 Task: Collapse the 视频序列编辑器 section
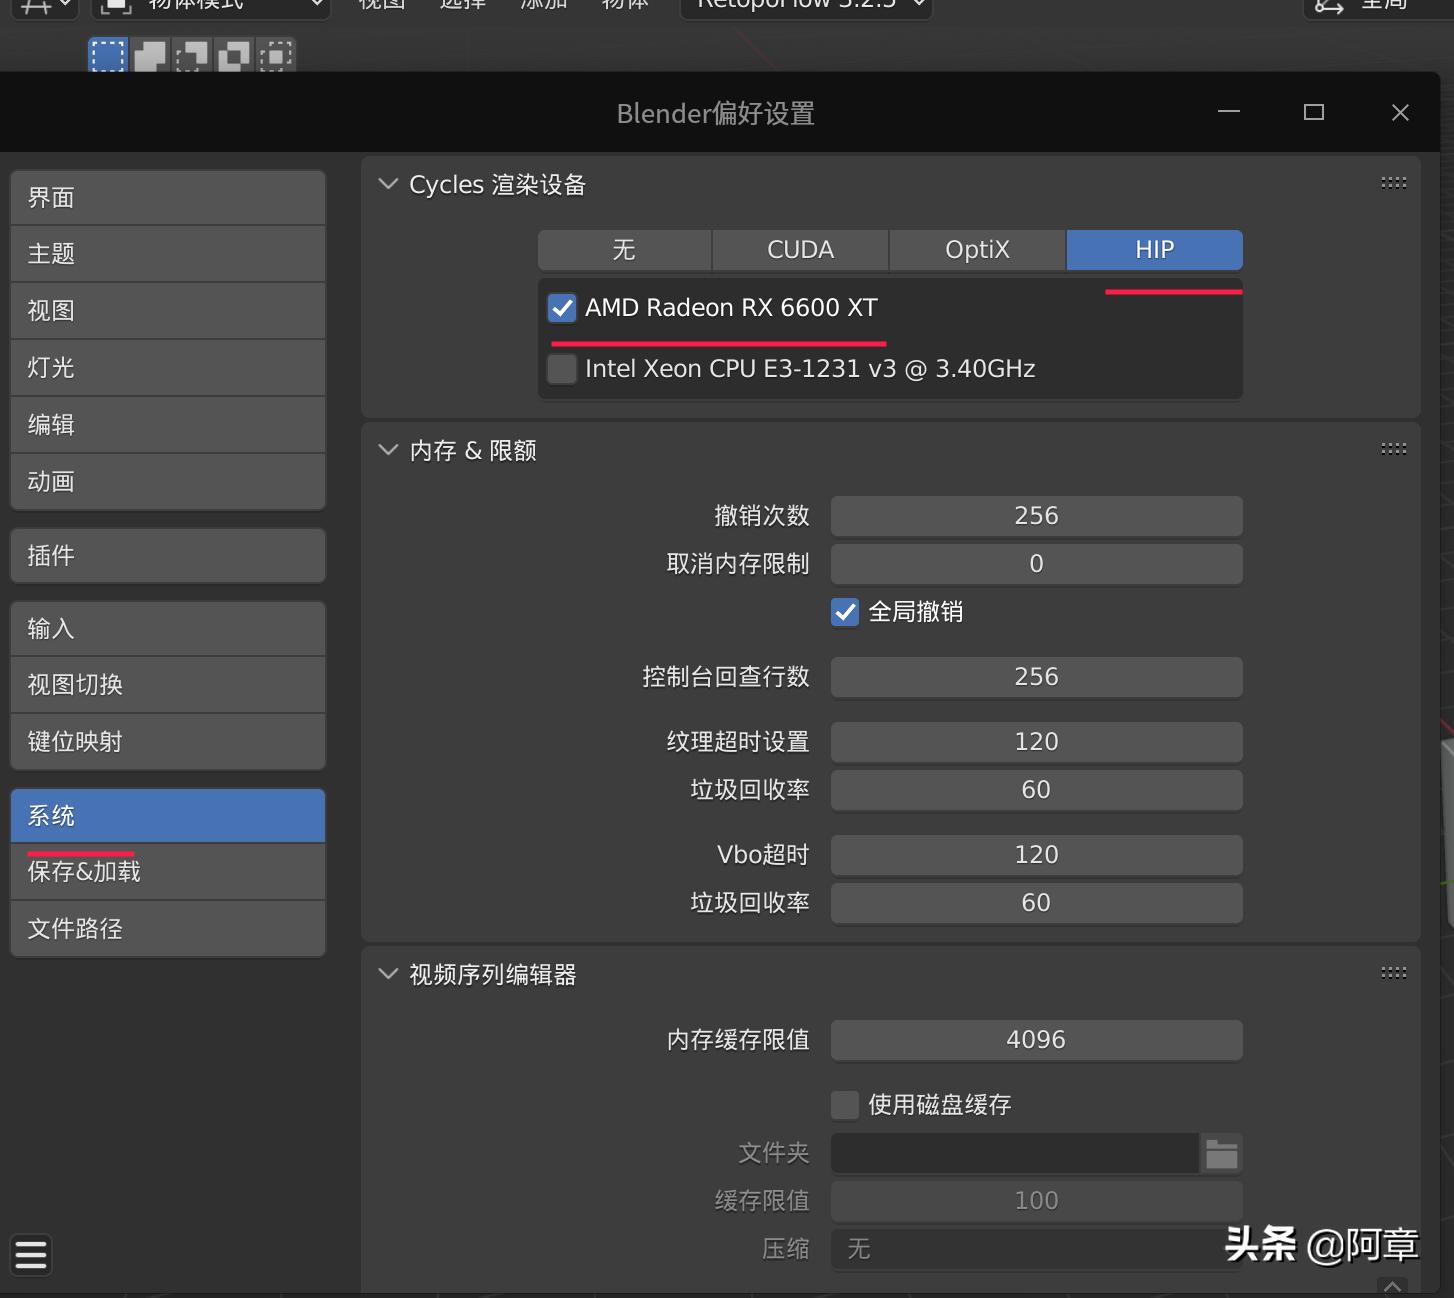point(388,973)
